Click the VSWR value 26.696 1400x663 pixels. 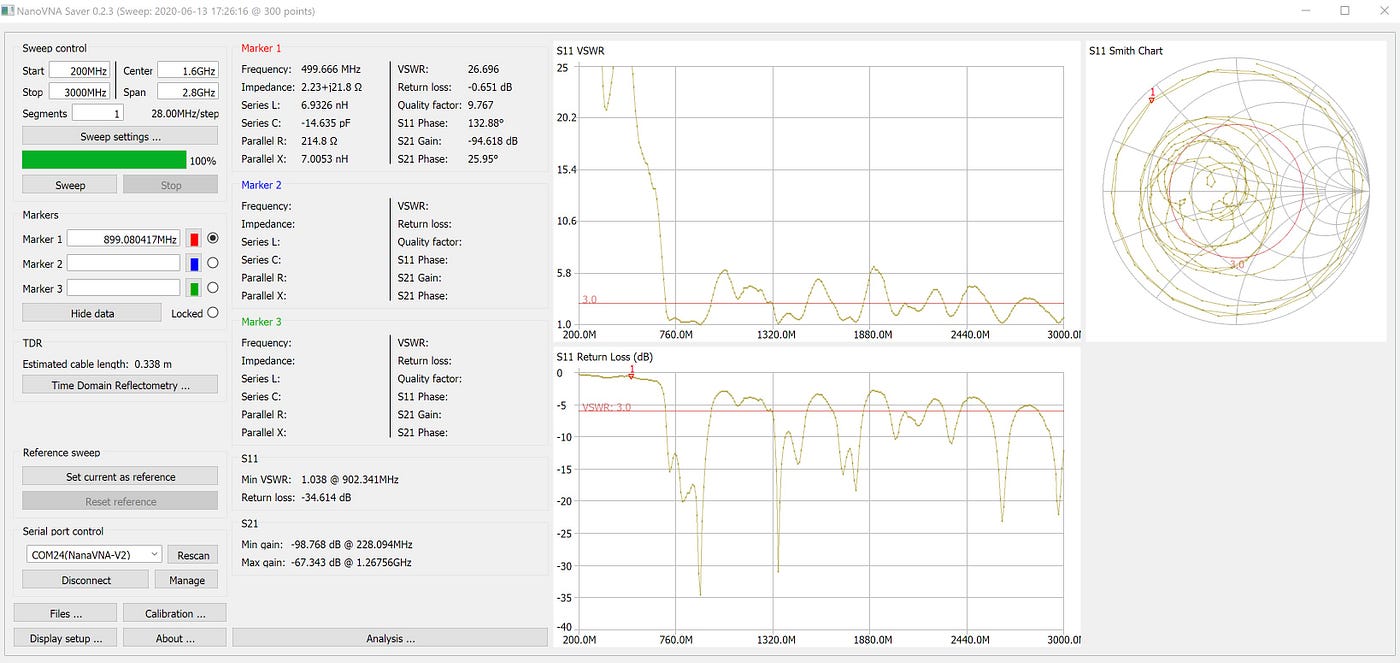point(483,69)
